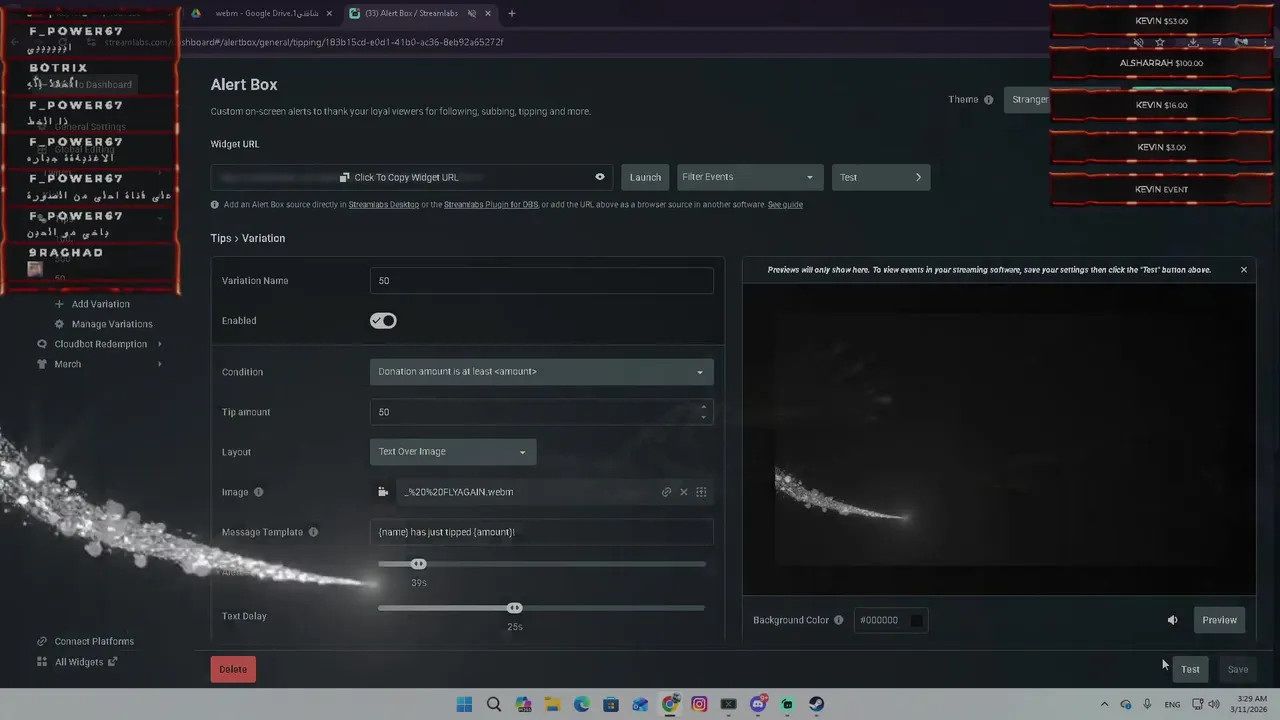Click the Manage Variations gear icon
1280x720 pixels.
59,324
